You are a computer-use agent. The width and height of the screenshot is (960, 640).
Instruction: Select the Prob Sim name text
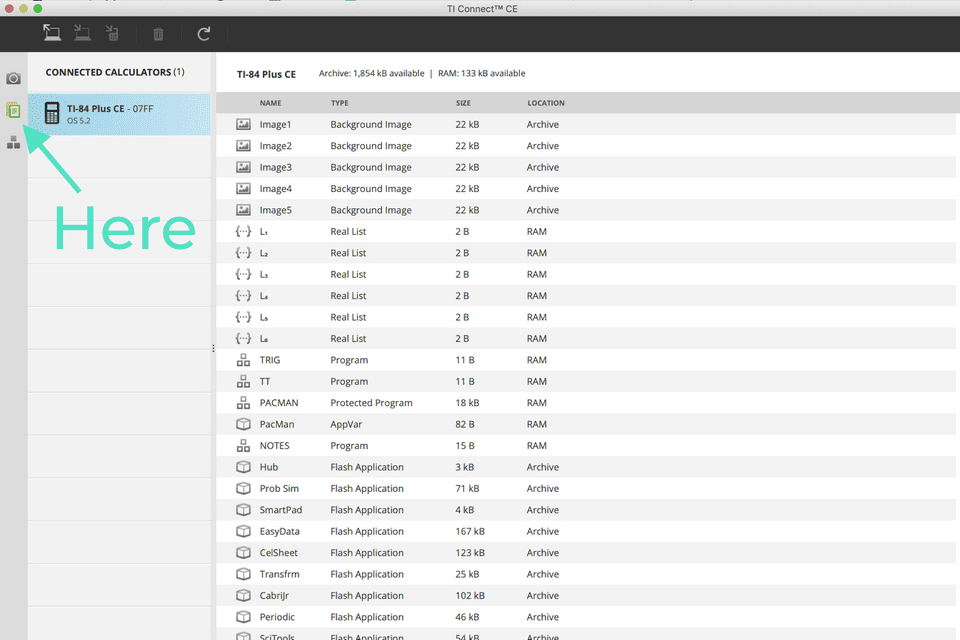[279, 488]
